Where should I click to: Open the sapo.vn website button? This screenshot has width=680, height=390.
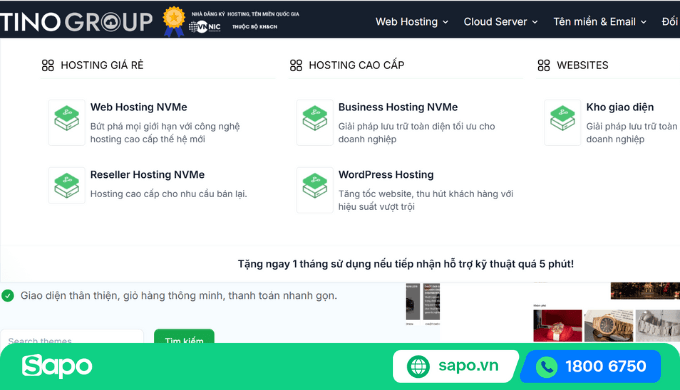[455, 367]
